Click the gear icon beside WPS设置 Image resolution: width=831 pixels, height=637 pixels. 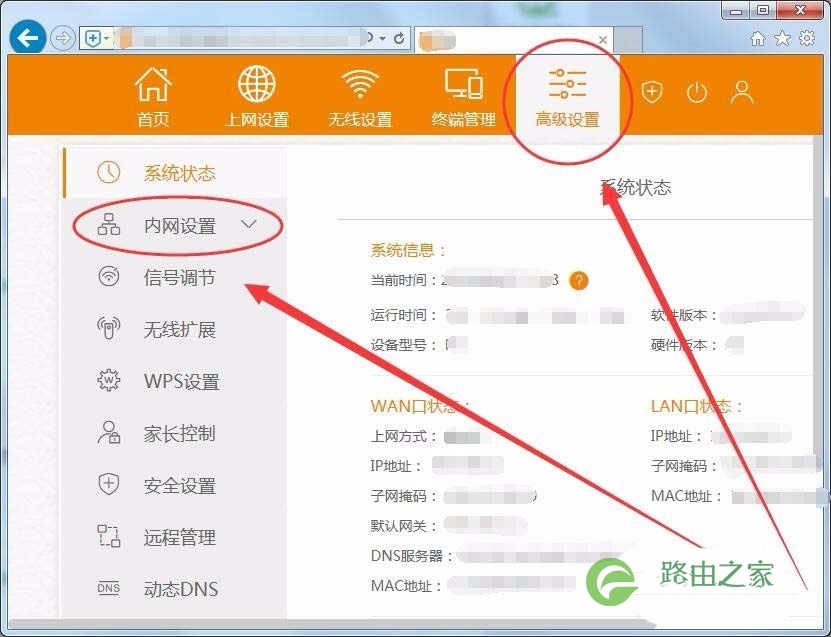(109, 380)
